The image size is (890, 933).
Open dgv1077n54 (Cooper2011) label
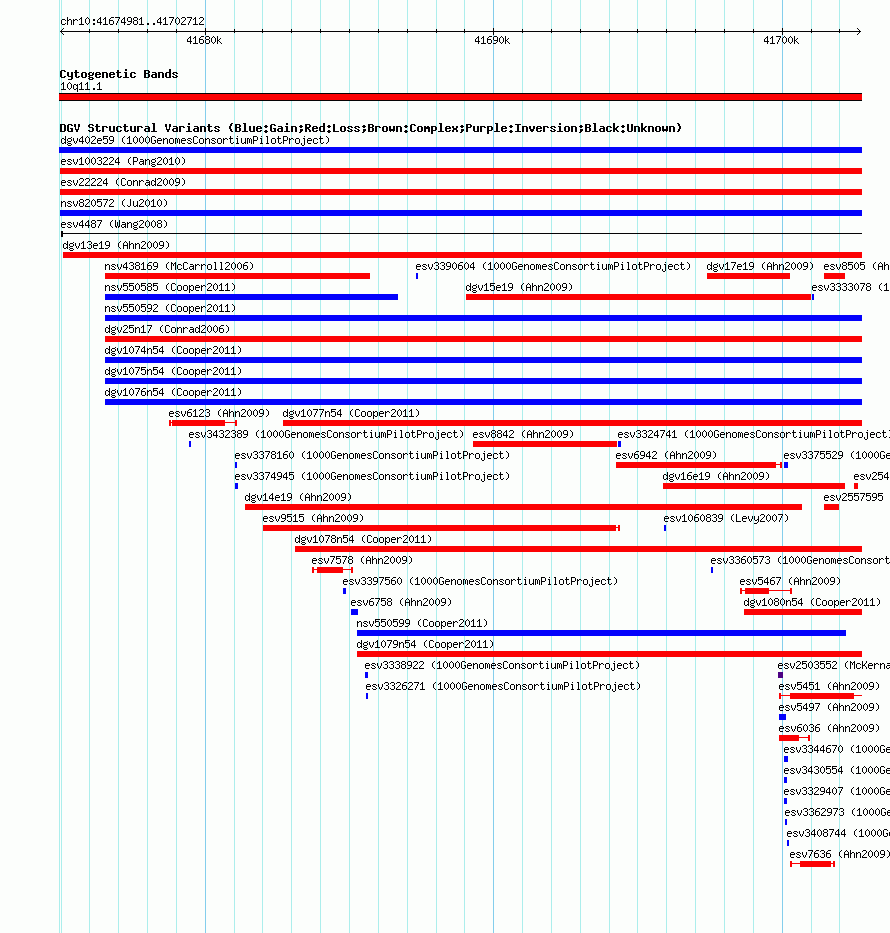(x=351, y=413)
